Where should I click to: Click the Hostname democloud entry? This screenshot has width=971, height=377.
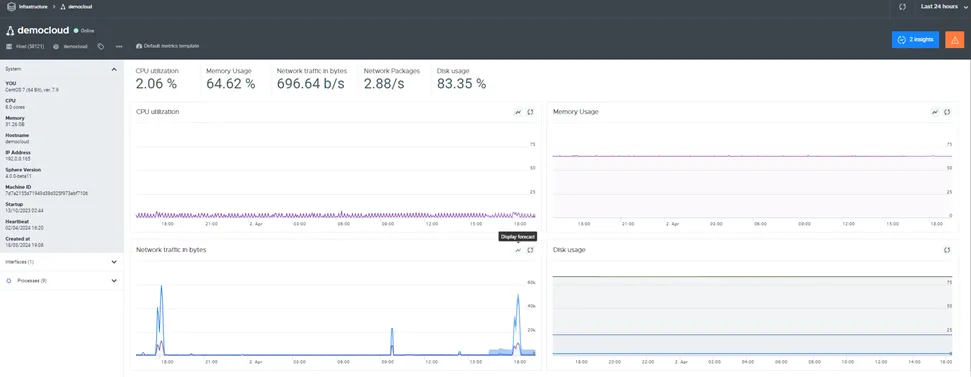pos(17,138)
